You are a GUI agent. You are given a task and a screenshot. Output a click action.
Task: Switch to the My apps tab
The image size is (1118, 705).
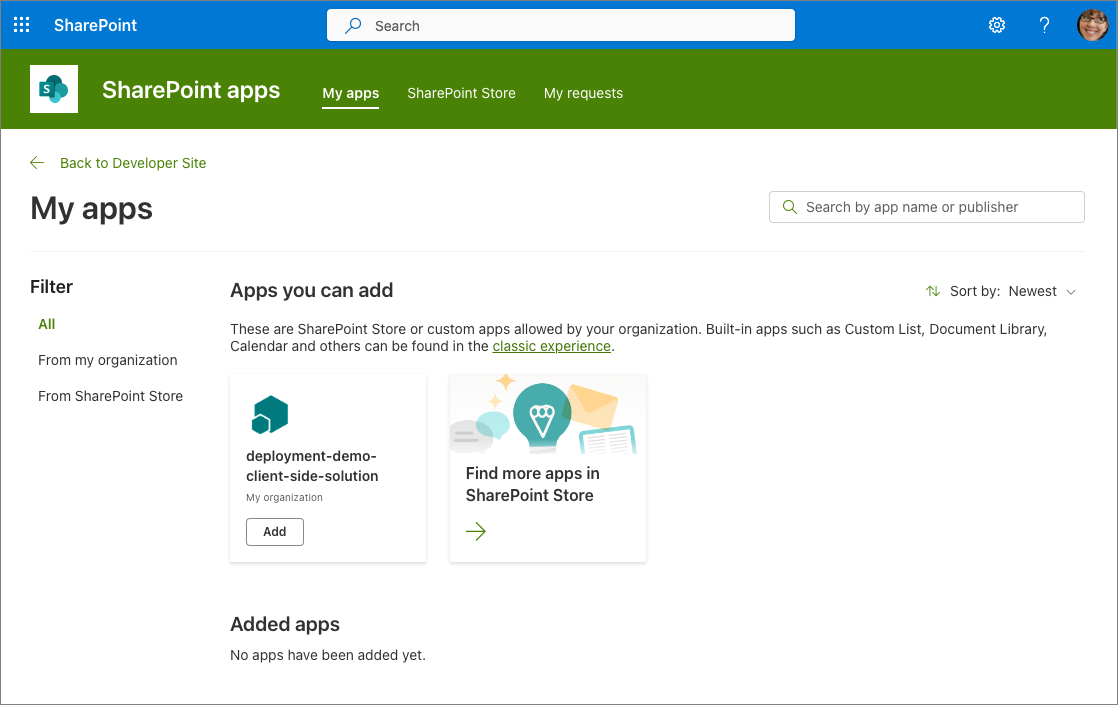click(x=351, y=93)
